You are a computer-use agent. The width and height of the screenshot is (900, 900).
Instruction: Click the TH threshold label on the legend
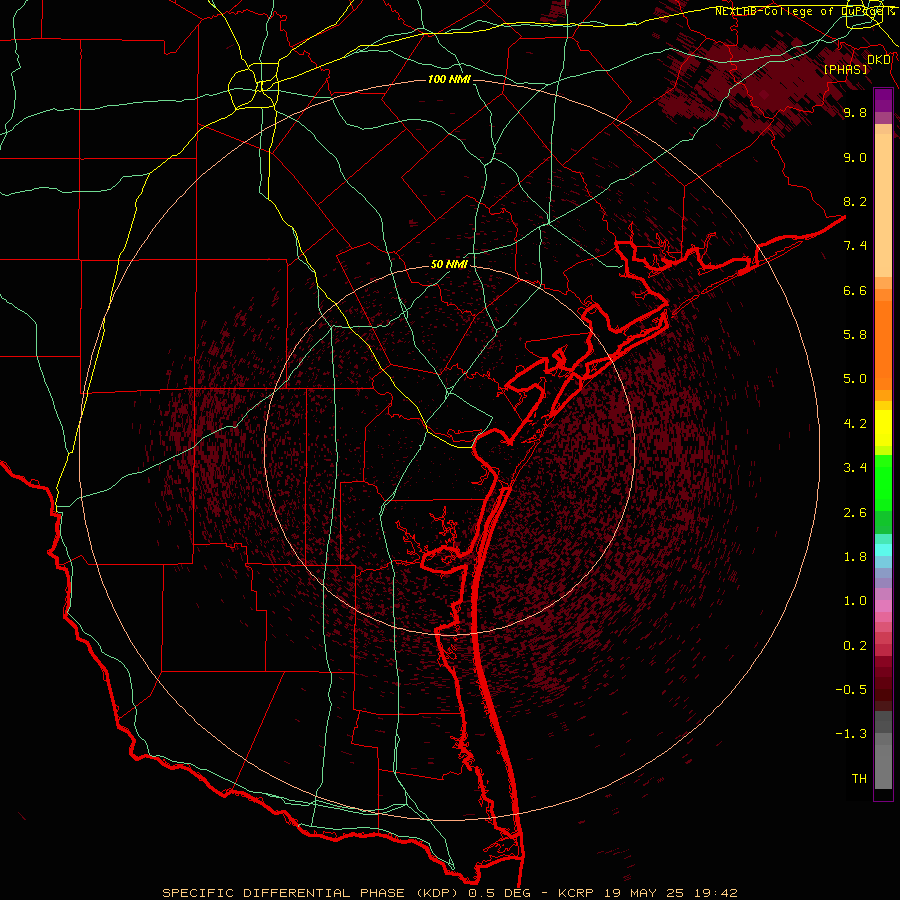[859, 779]
